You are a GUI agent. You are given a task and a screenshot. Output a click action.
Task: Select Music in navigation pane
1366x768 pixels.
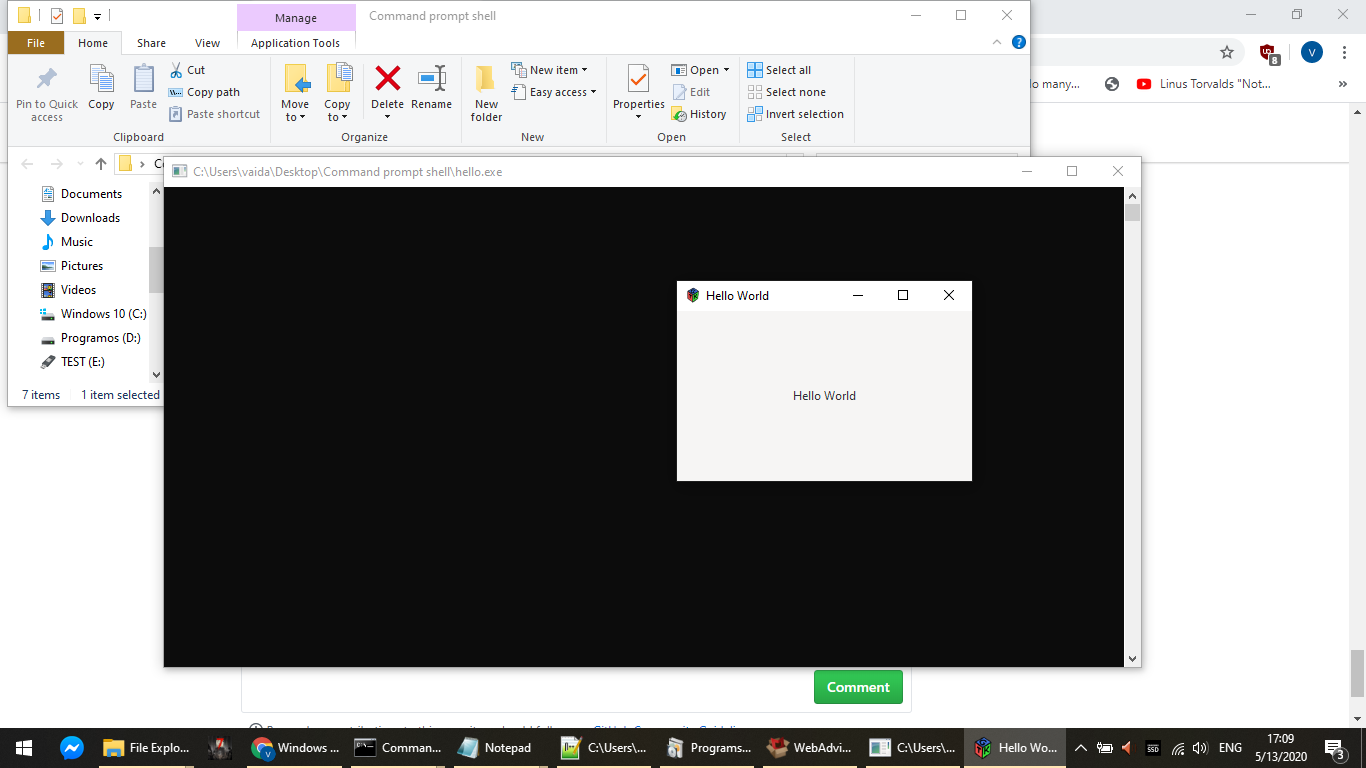click(x=66, y=242)
